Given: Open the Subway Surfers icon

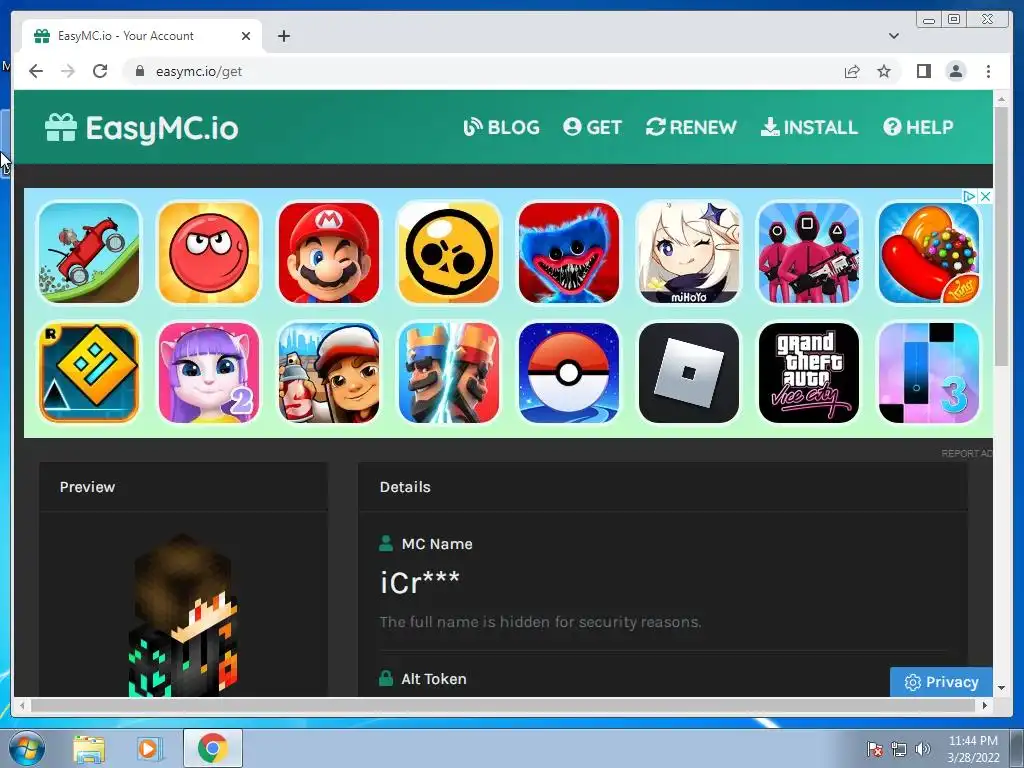Looking at the screenshot, I should coord(329,373).
